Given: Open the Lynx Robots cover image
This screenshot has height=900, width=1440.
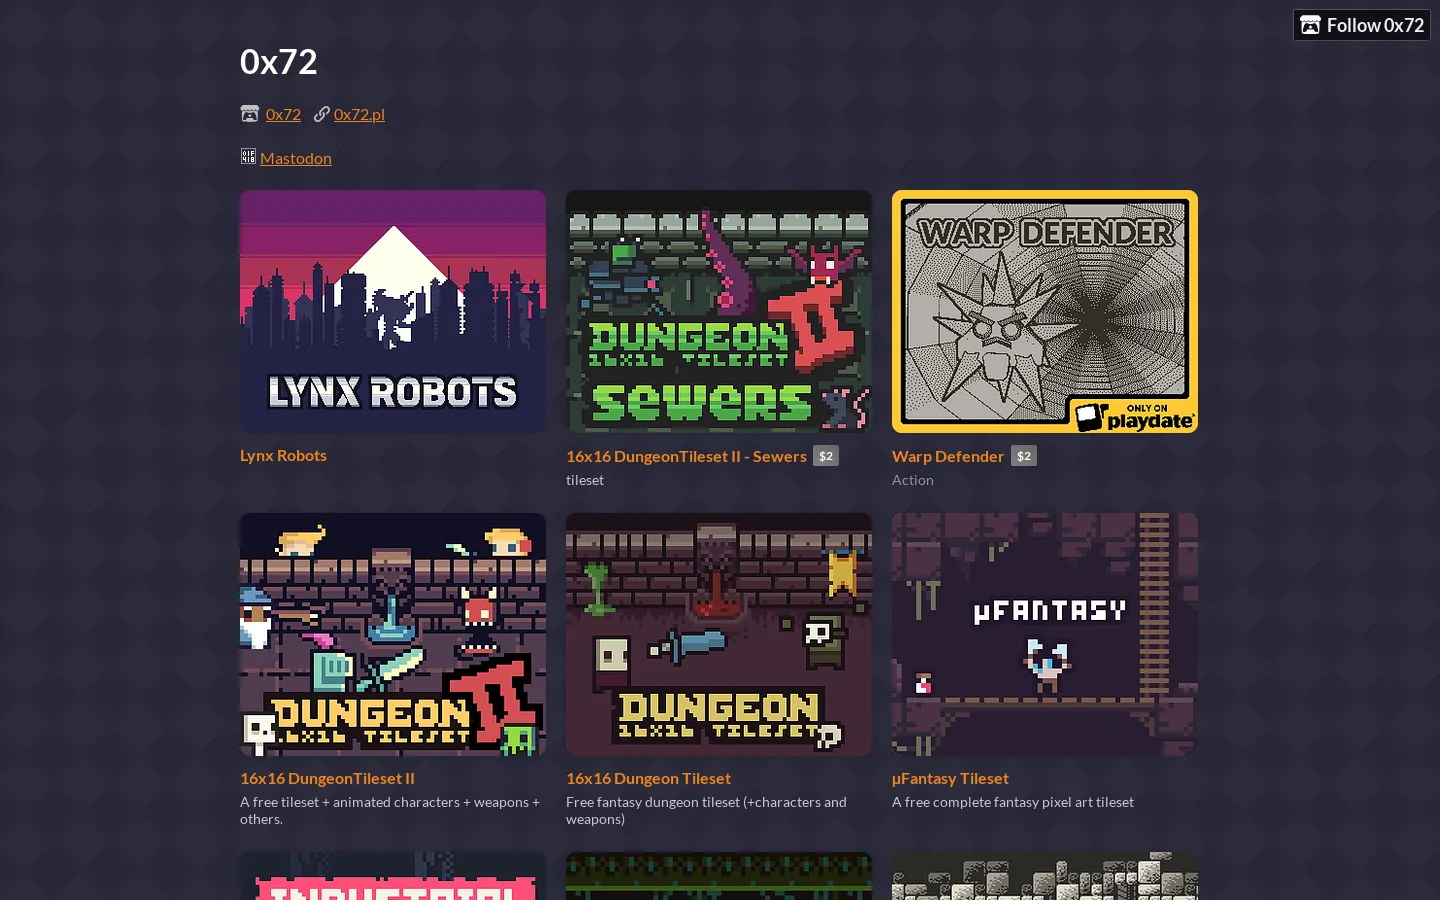Looking at the screenshot, I should click(x=393, y=312).
